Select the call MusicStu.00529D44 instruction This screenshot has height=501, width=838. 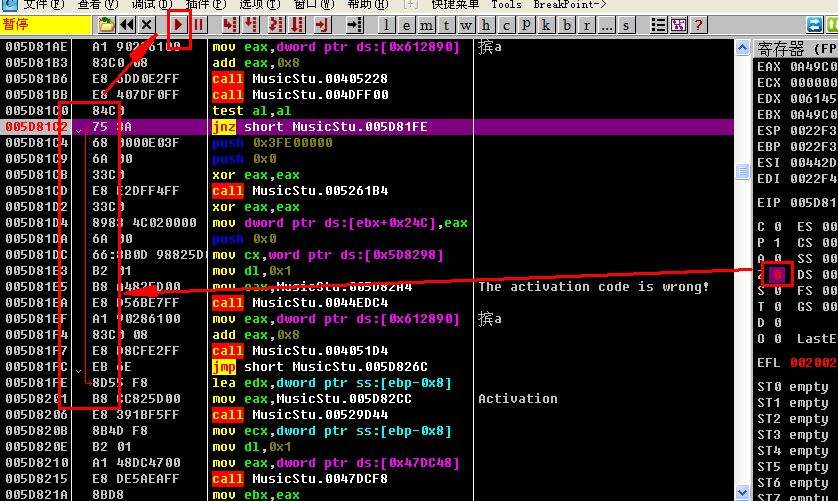300,414
